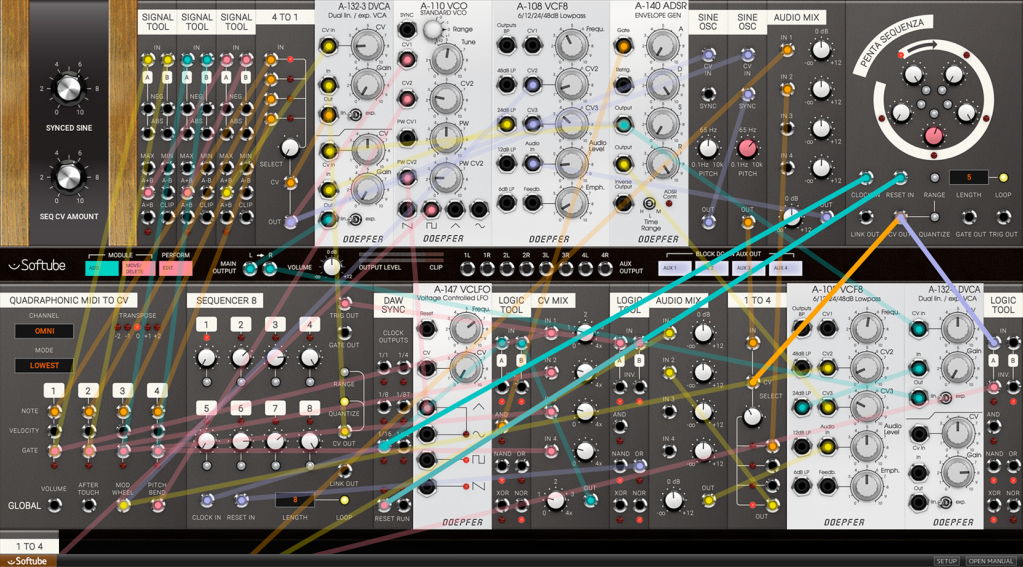This screenshot has width=1023, height=567.
Task: Select the Perform EDIT mode button
Action: (175, 268)
